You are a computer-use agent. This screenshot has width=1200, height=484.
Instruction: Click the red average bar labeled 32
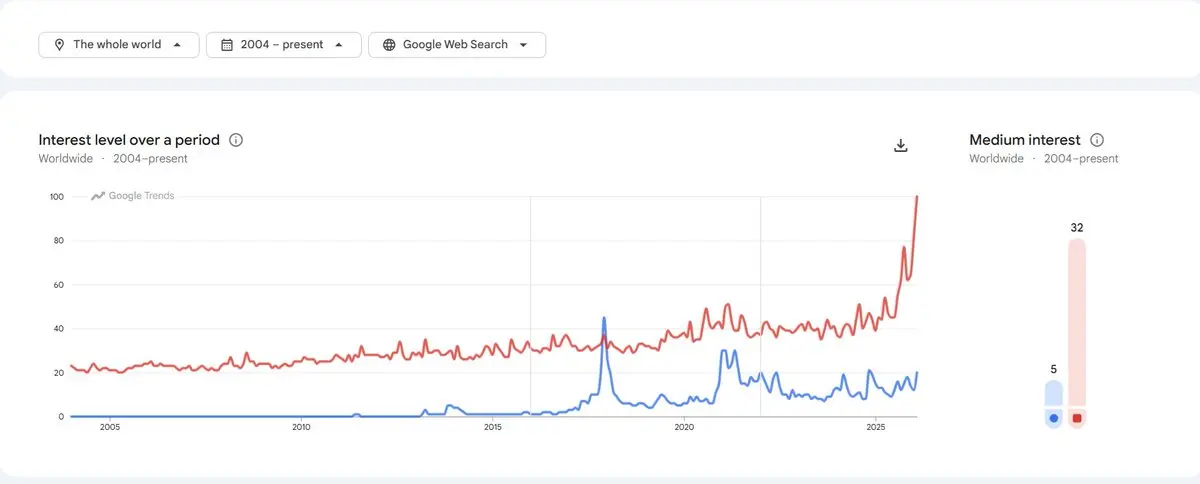tap(1077, 320)
